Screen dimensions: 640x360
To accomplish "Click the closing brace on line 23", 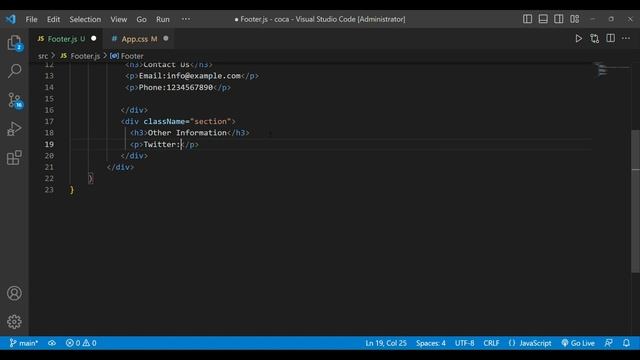I will click(72, 190).
